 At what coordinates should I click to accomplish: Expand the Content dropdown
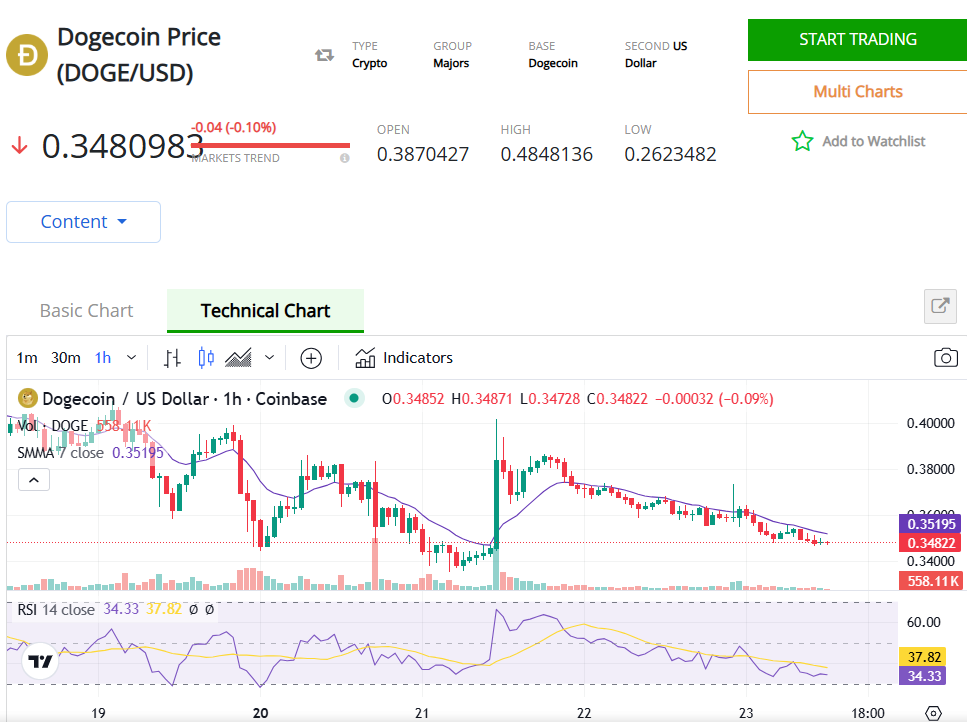point(83,222)
